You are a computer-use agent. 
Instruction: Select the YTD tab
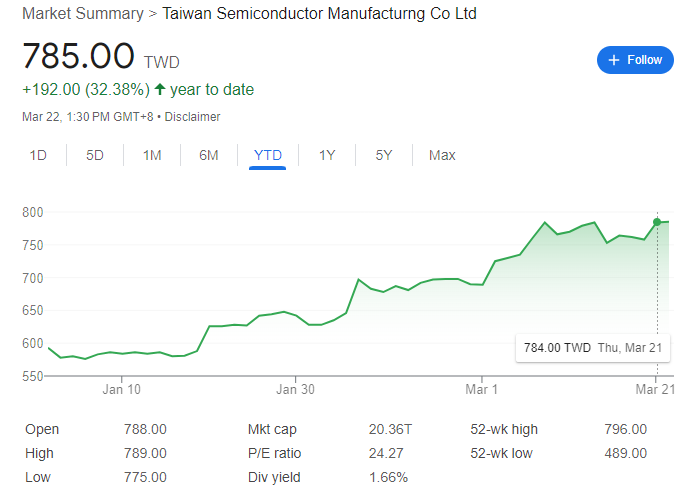(267, 155)
